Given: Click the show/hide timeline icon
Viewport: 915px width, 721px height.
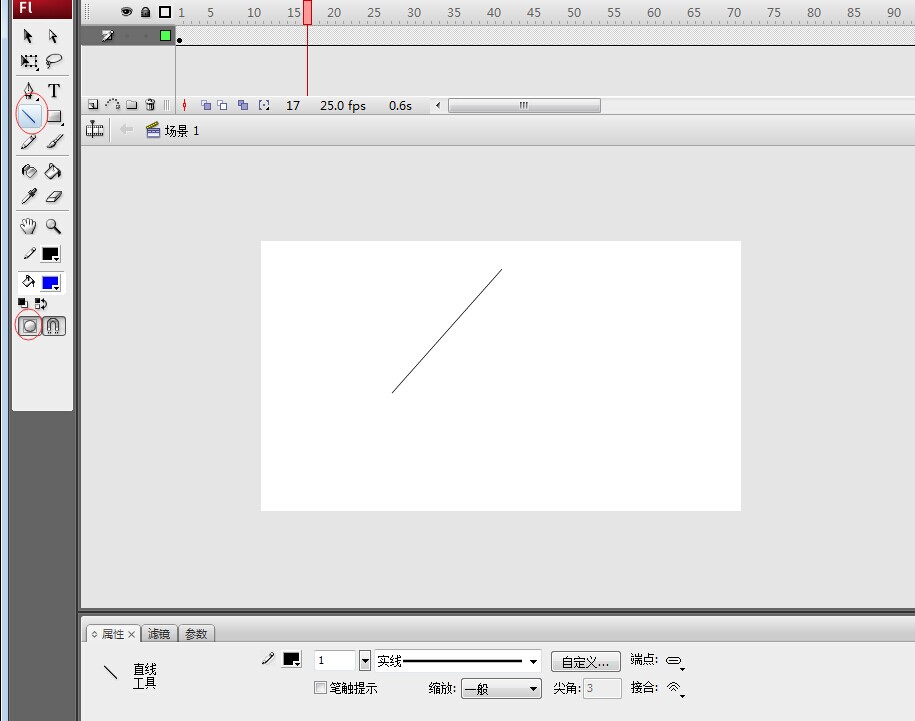Looking at the screenshot, I should [x=95, y=130].
